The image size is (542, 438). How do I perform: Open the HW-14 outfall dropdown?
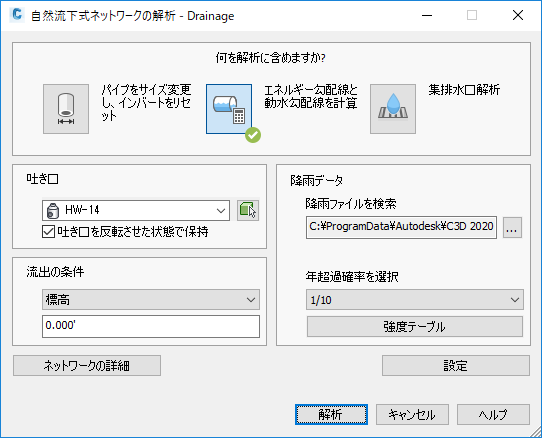click(x=136, y=210)
